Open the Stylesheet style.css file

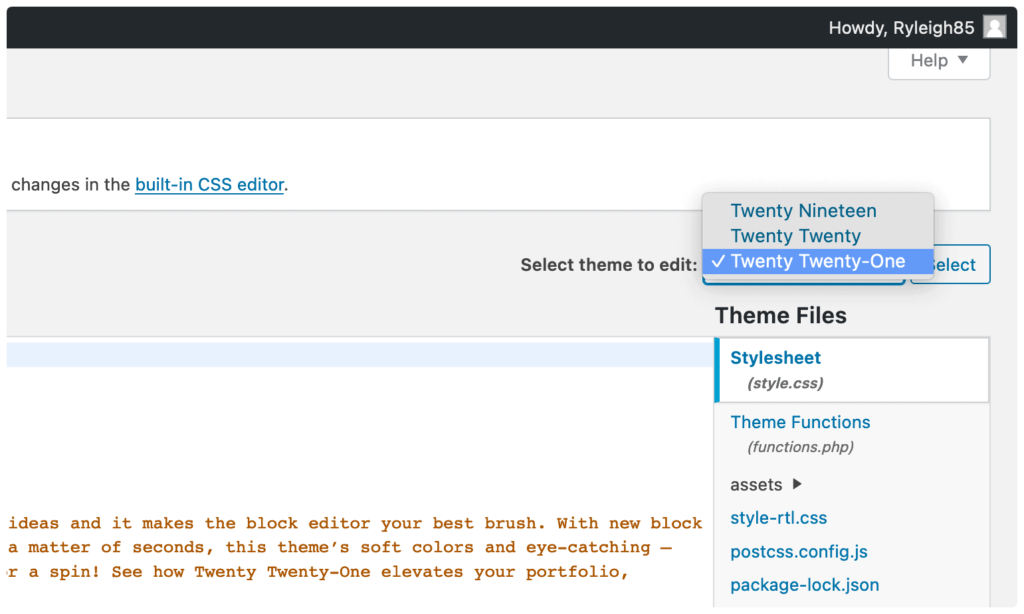pyautogui.click(x=775, y=358)
